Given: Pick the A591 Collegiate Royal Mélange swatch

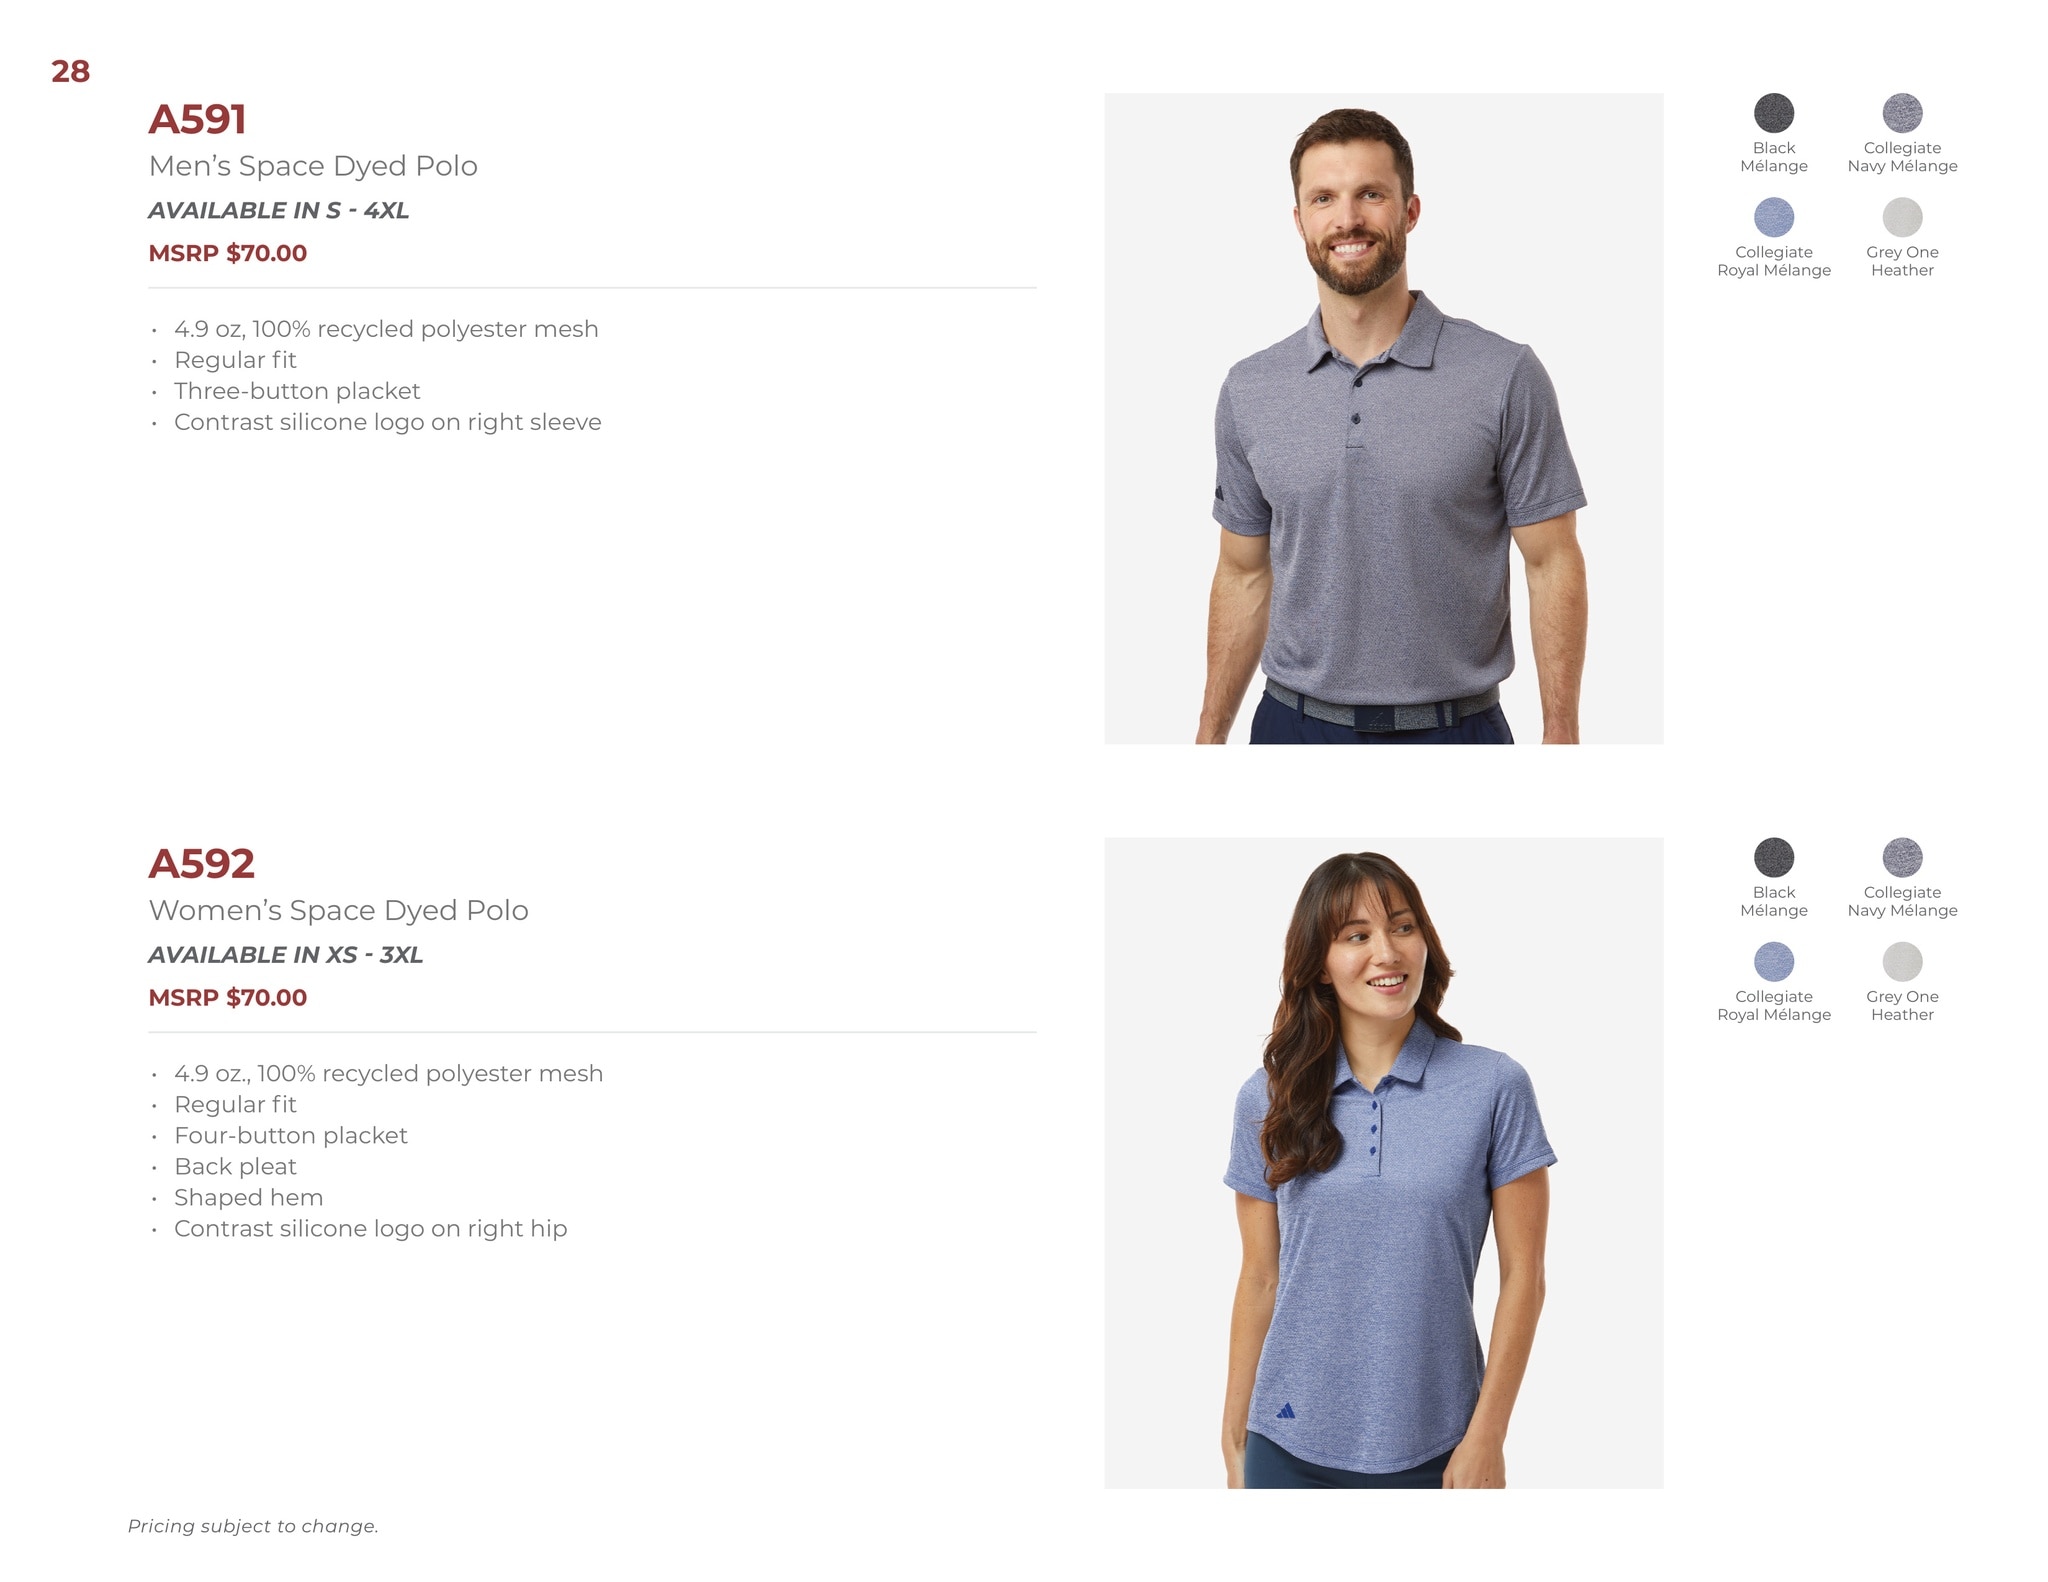Looking at the screenshot, I should click(1774, 217).
